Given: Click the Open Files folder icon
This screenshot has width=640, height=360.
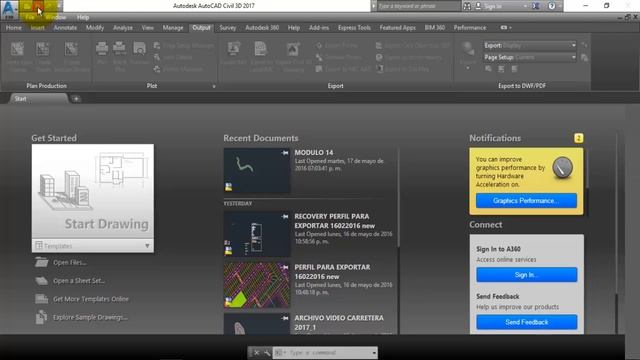Looking at the screenshot, I should pos(41,262).
